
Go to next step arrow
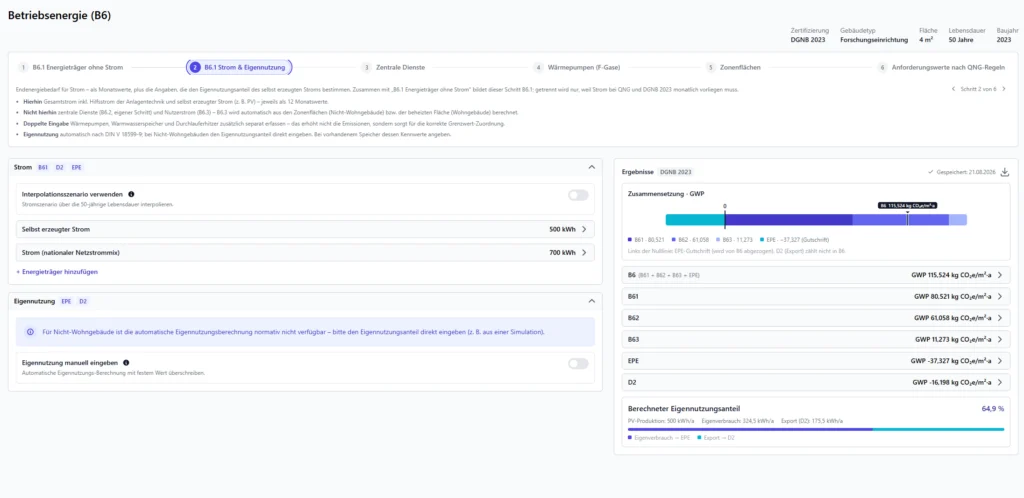[x=1002, y=89]
